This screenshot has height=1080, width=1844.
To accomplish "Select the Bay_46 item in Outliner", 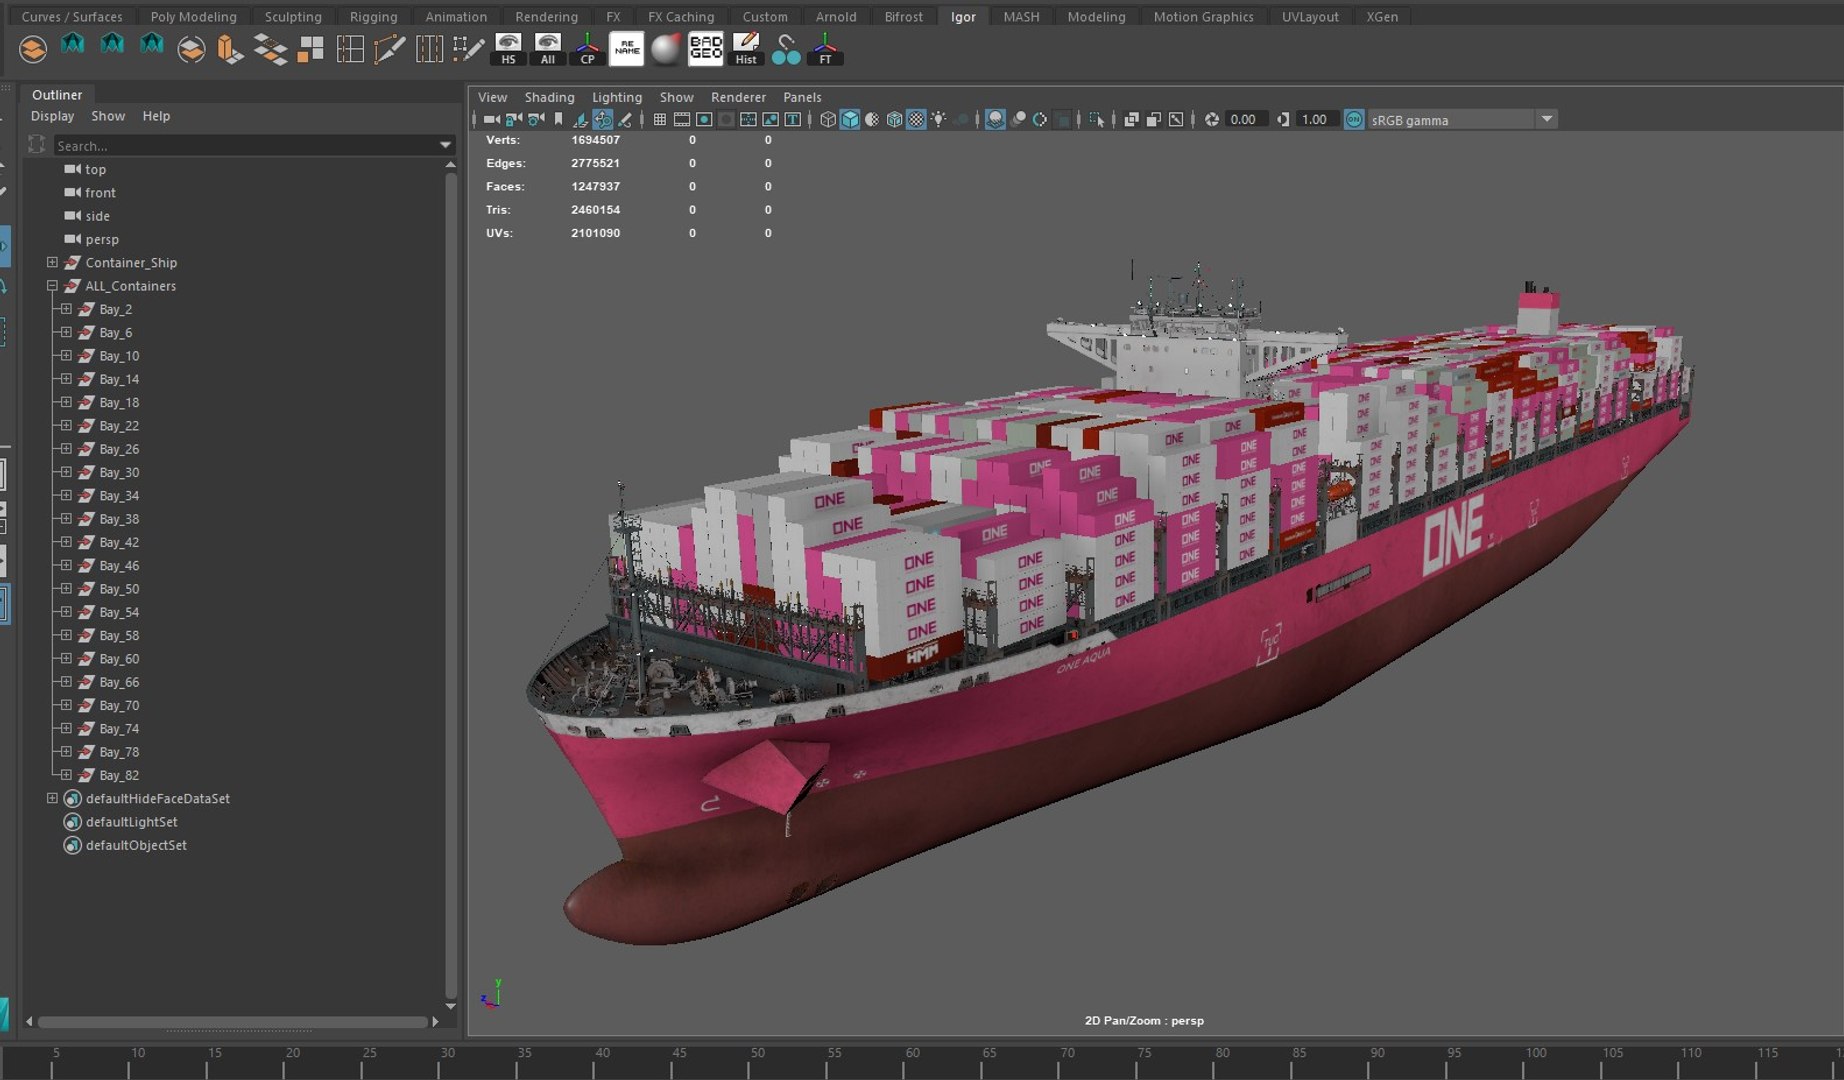I will tap(119, 565).
